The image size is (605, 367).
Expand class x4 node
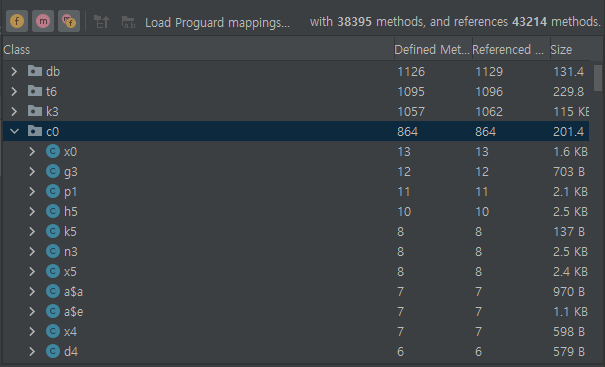click(32, 331)
